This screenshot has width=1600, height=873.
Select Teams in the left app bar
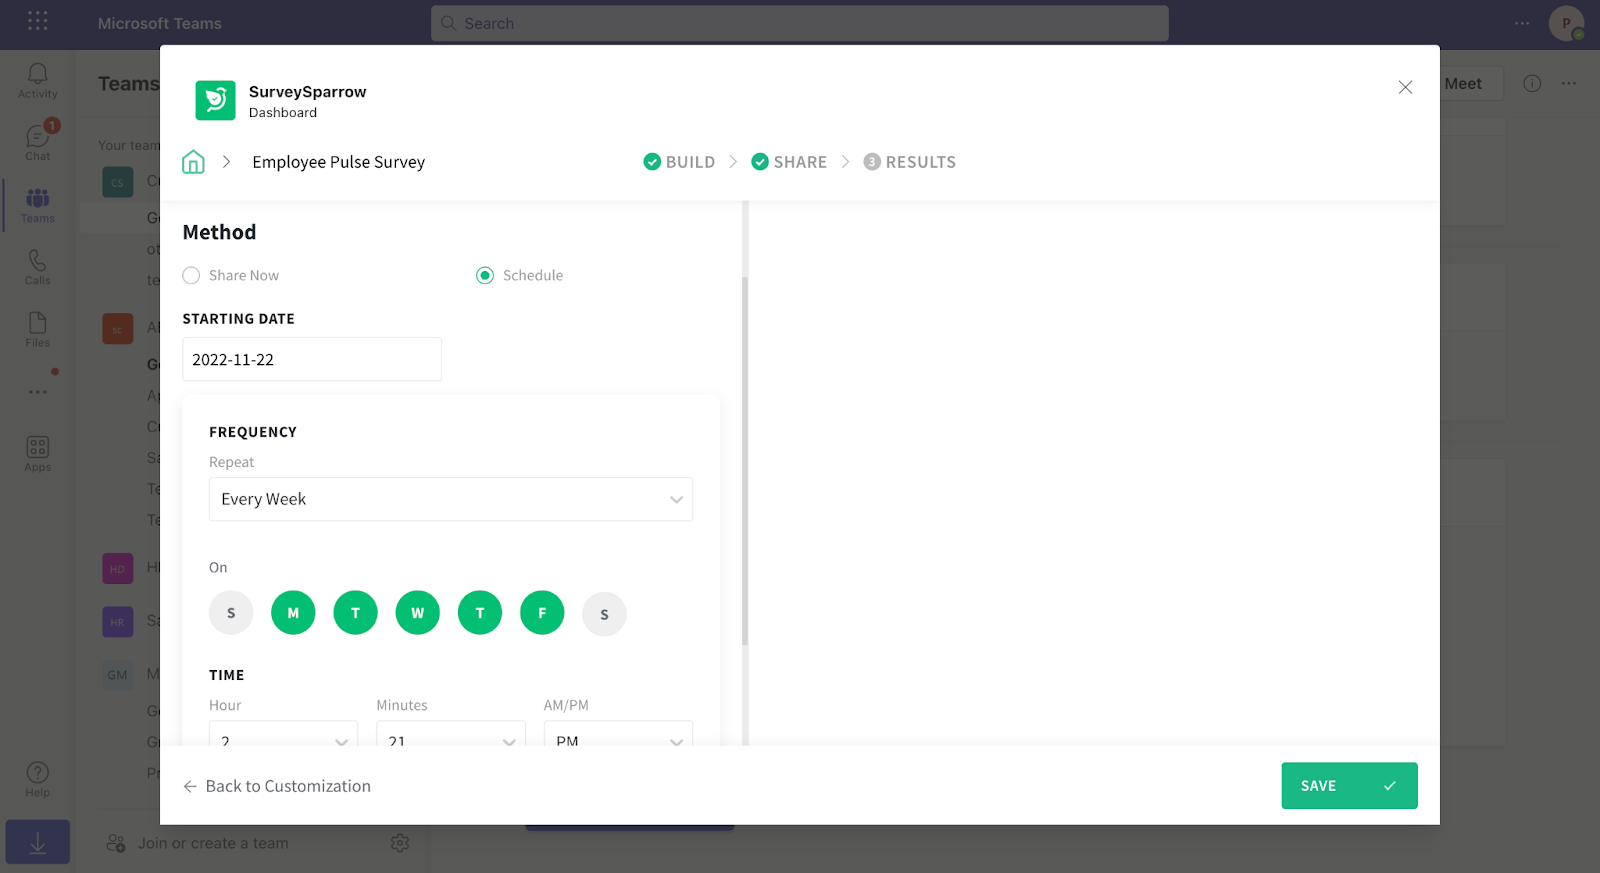click(38, 205)
